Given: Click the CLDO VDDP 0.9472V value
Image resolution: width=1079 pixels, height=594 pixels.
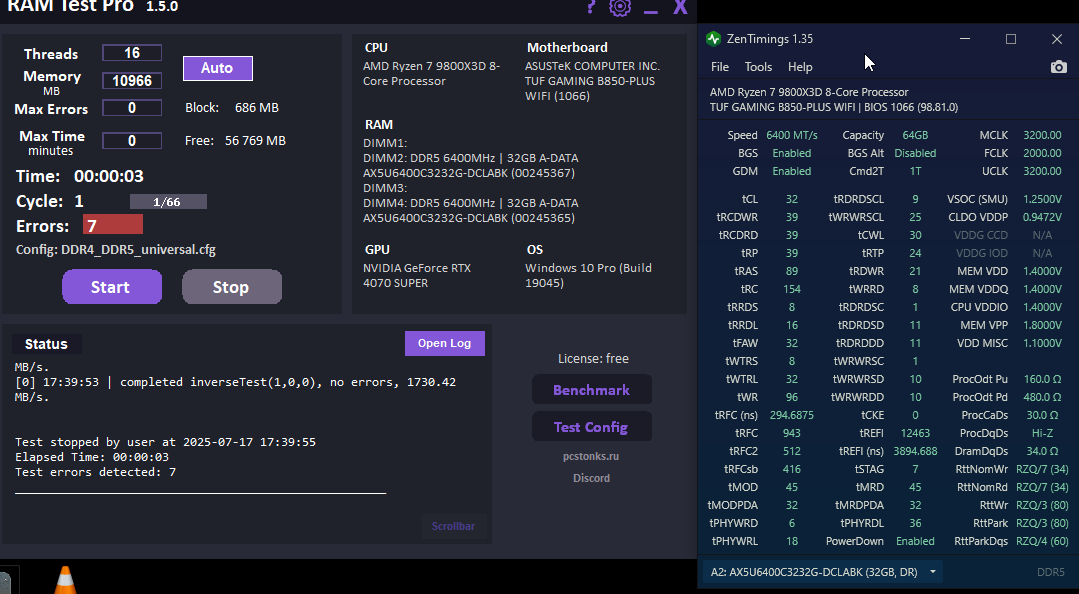Looking at the screenshot, I should click(x=1042, y=217).
